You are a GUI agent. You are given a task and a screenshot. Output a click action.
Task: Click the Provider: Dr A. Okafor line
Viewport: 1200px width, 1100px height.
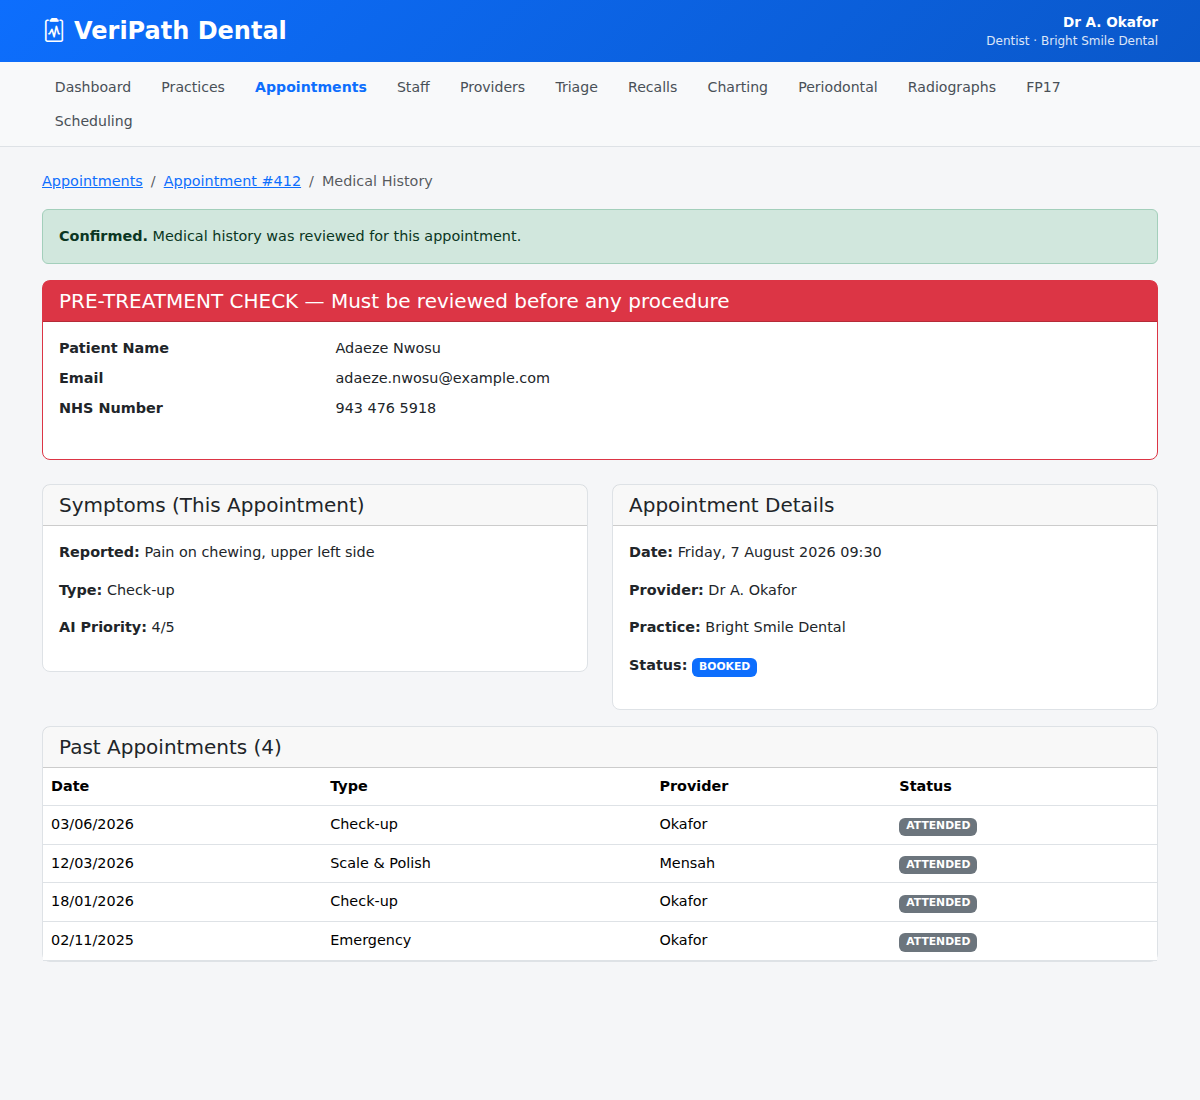pos(713,590)
